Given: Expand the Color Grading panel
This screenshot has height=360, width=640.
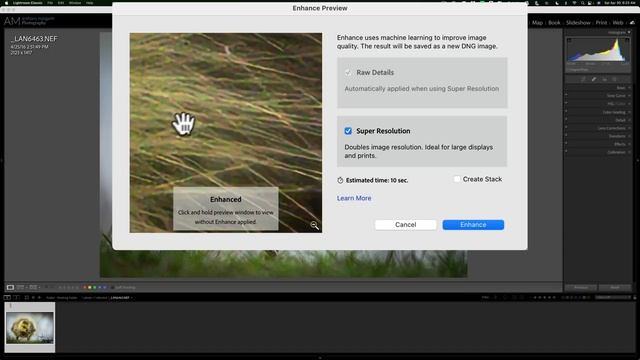Looking at the screenshot, I should pyautogui.click(x=614, y=112).
